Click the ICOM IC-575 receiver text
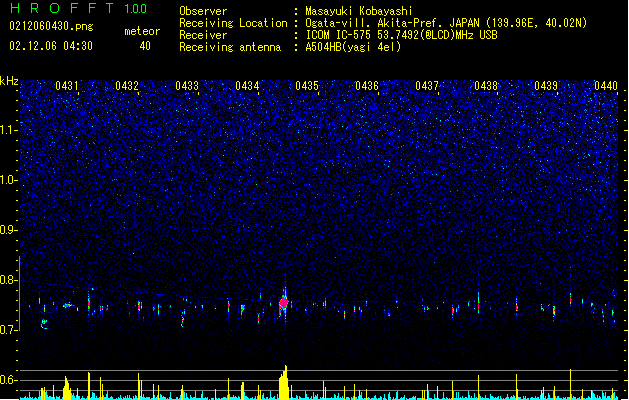 pos(401,35)
